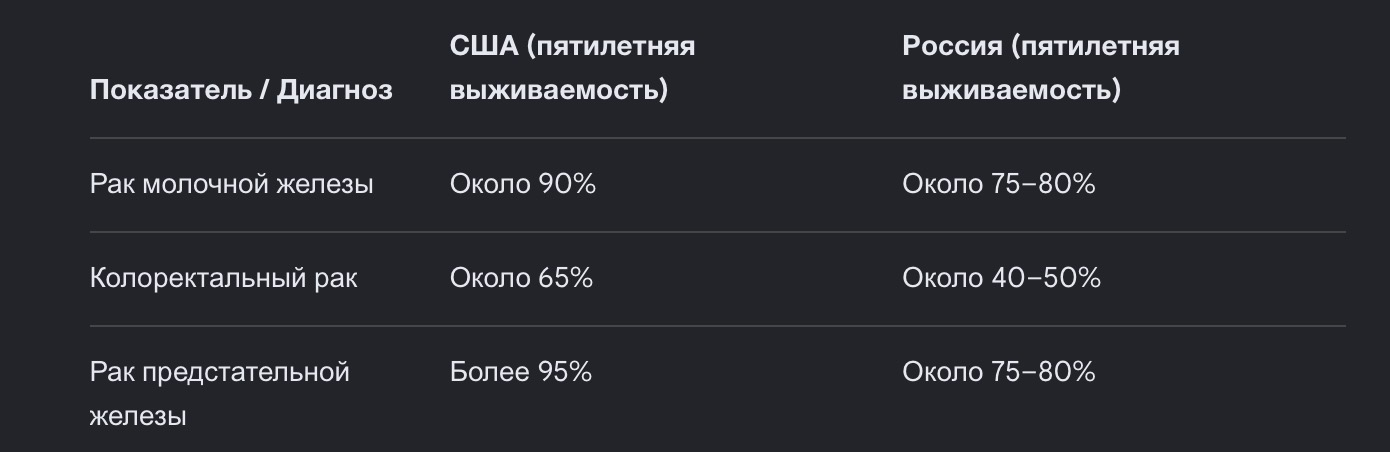
Task: Click the word 'Россия' in header
Action: point(952,46)
